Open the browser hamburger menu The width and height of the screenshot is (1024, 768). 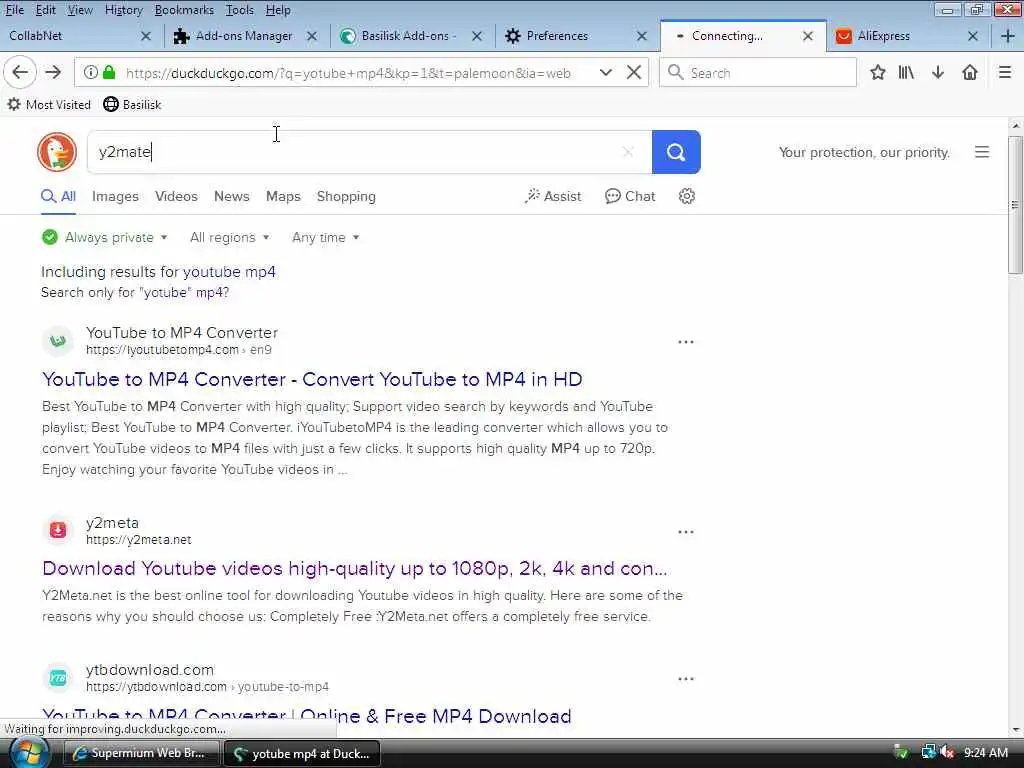click(1005, 72)
